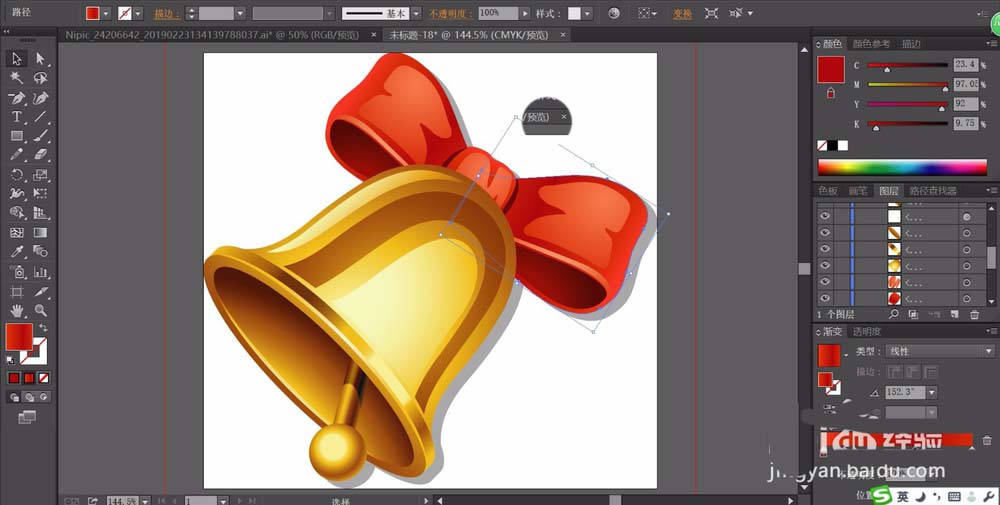Open the 颜色参考 panel tab
The image size is (1000, 505).
click(x=871, y=44)
